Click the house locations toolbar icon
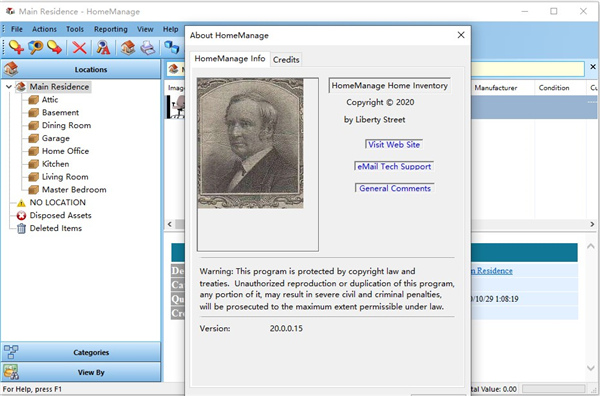600x396 pixels. pyautogui.click(x=128, y=47)
